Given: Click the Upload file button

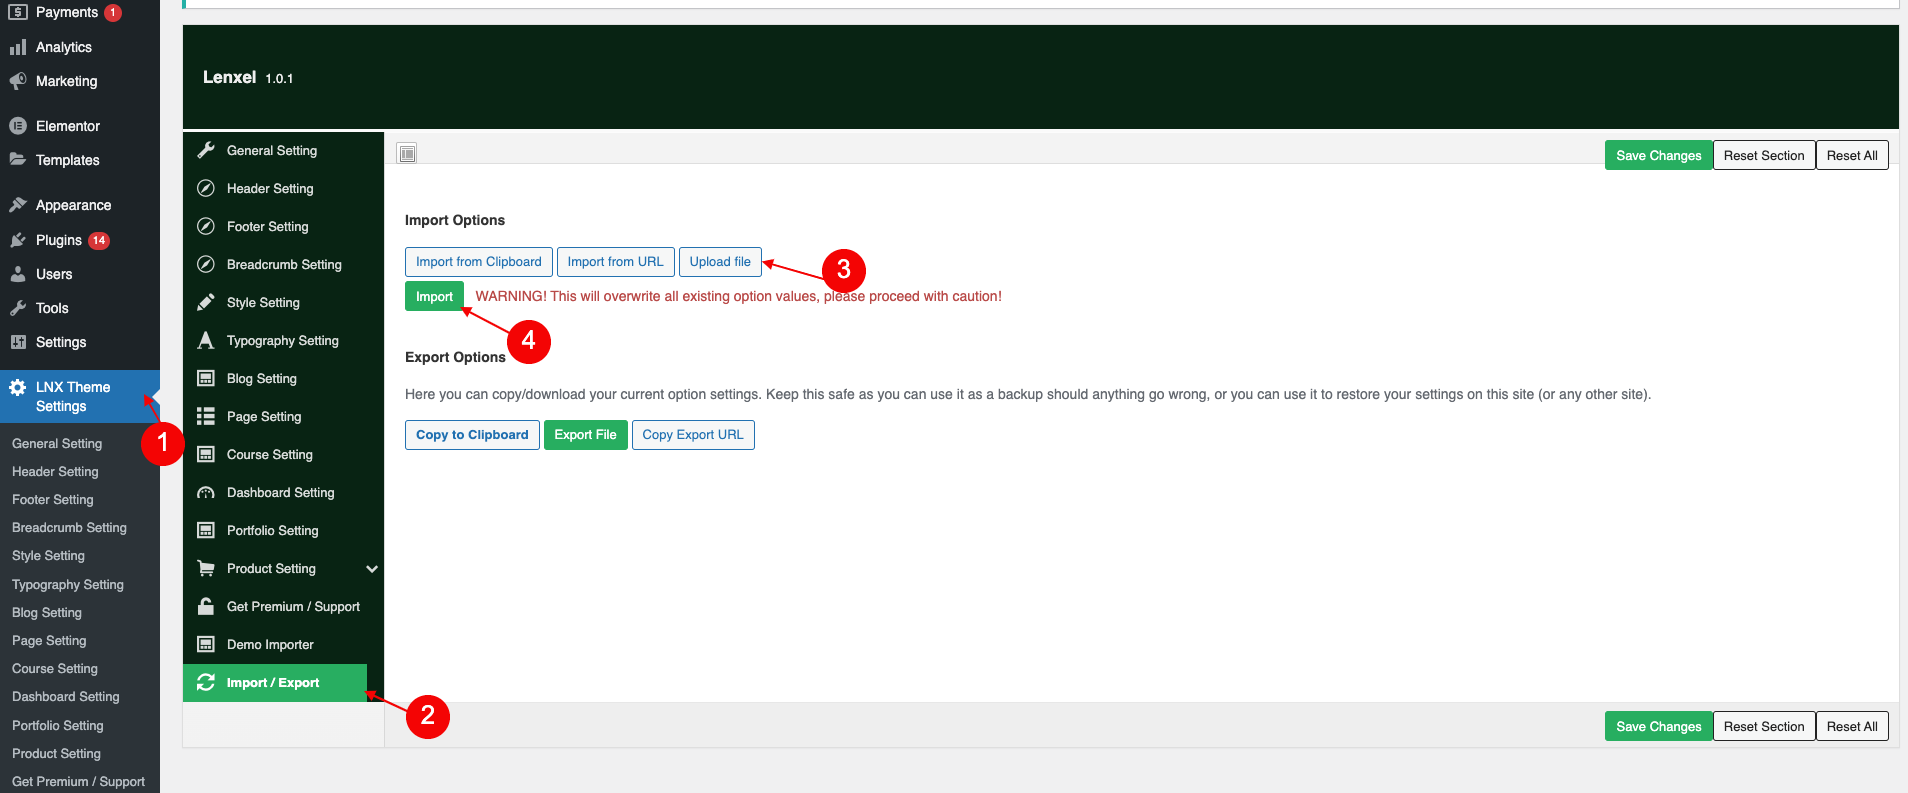Looking at the screenshot, I should click(720, 262).
